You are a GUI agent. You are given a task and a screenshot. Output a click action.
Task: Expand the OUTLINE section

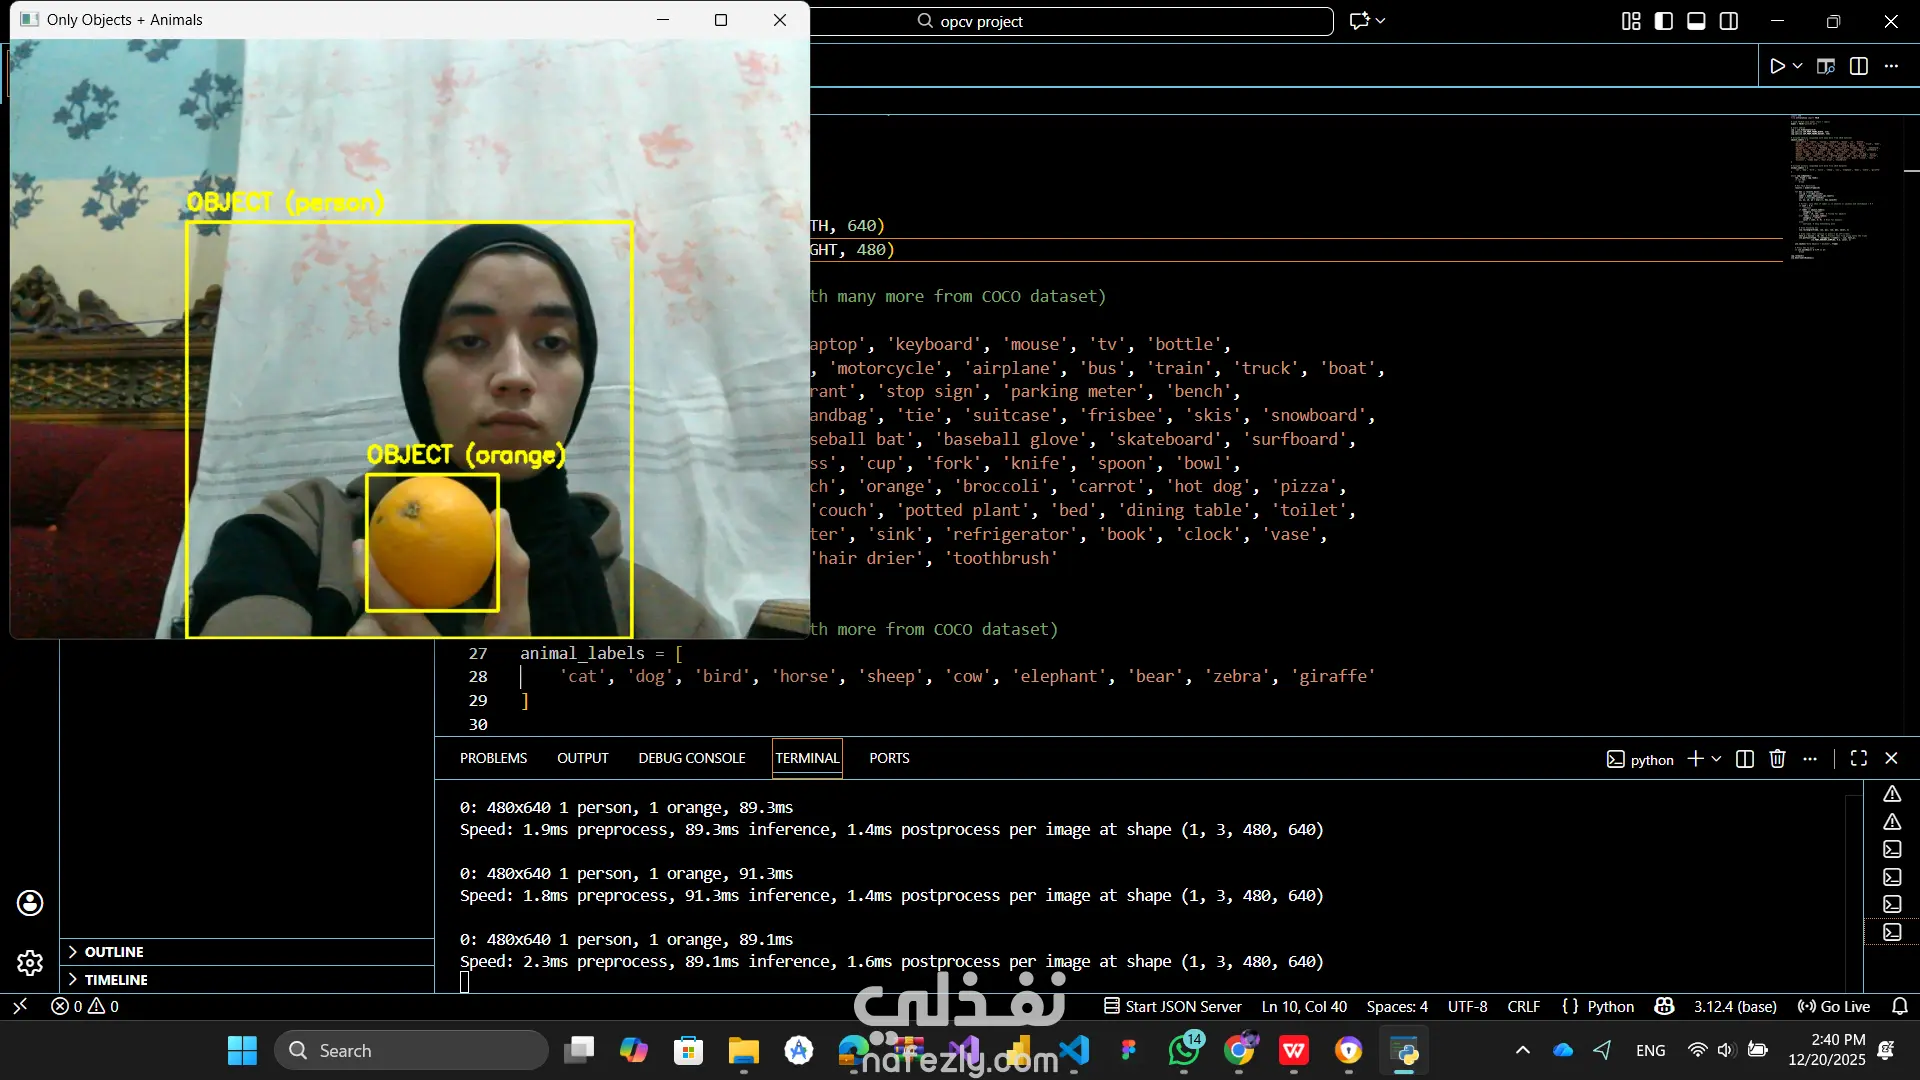(x=113, y=952)
